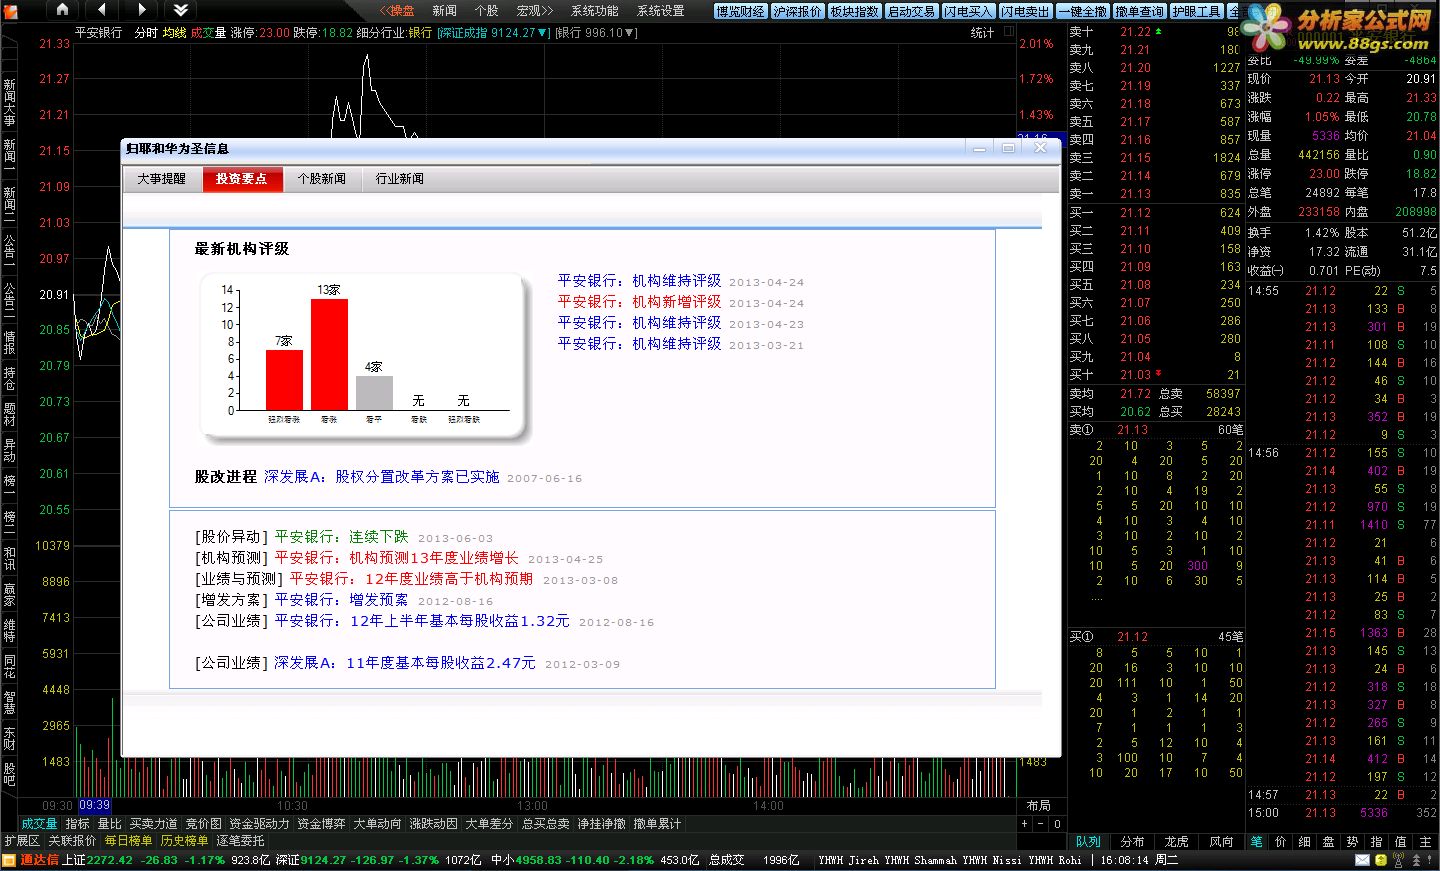1440x871 pixels.
Task: Click the signal tower icon in status bar
Action: point(1397,860)
